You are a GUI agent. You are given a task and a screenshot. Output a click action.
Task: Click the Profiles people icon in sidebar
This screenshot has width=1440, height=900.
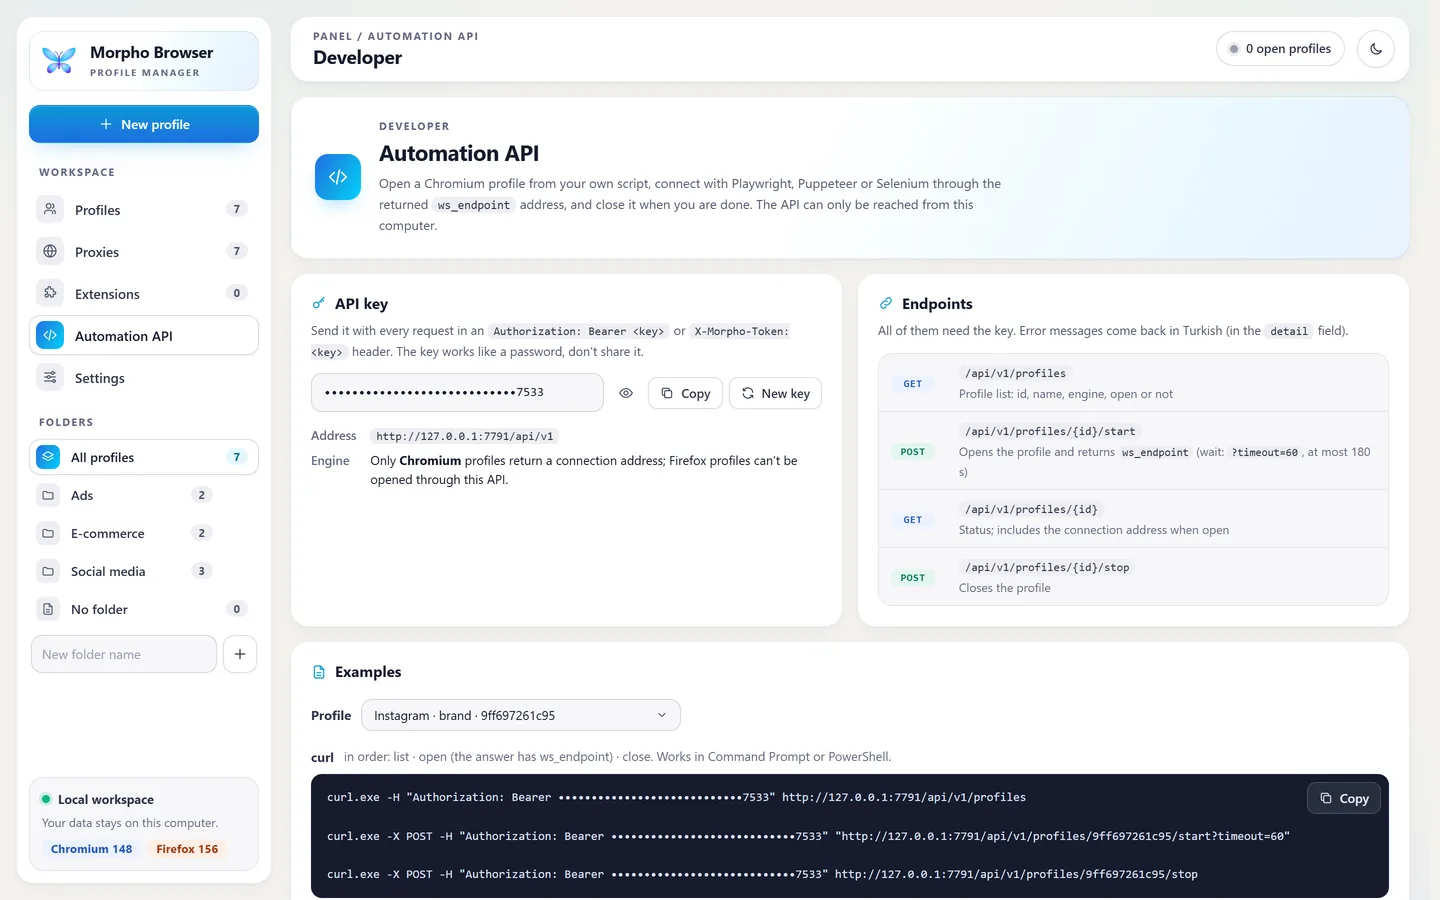point(50,209)
